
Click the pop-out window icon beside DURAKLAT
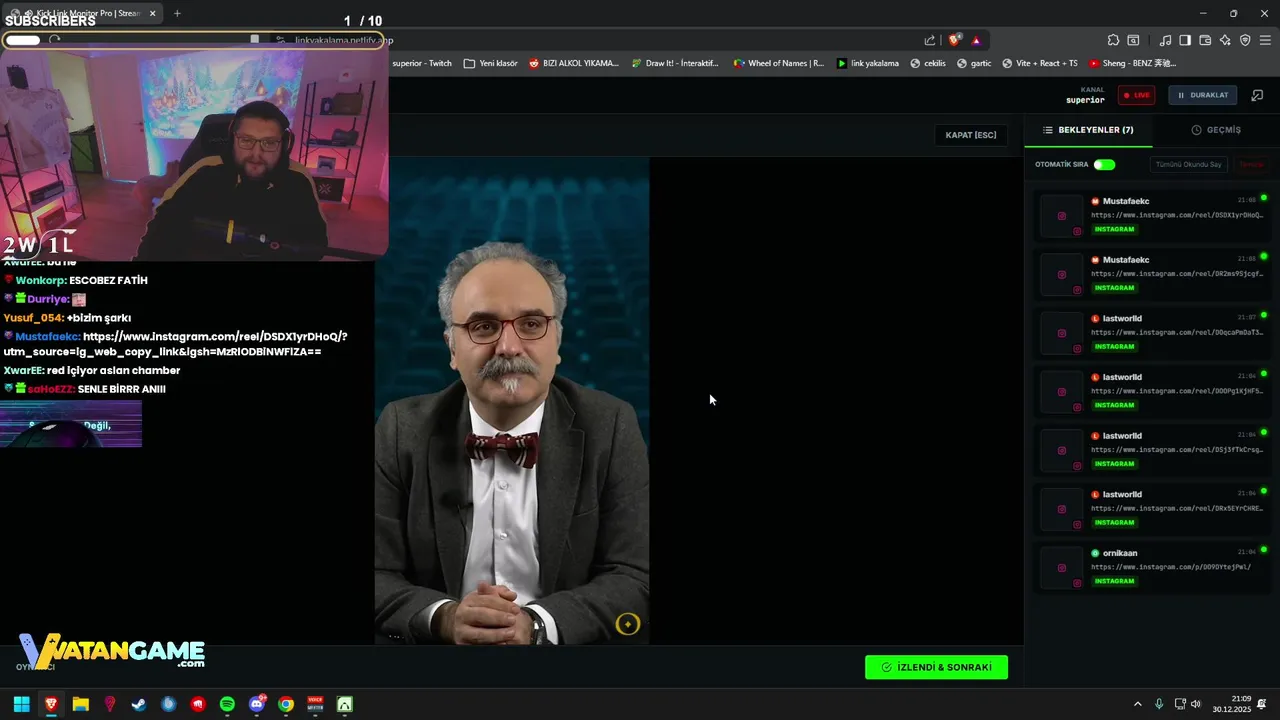click(1257, 95)
